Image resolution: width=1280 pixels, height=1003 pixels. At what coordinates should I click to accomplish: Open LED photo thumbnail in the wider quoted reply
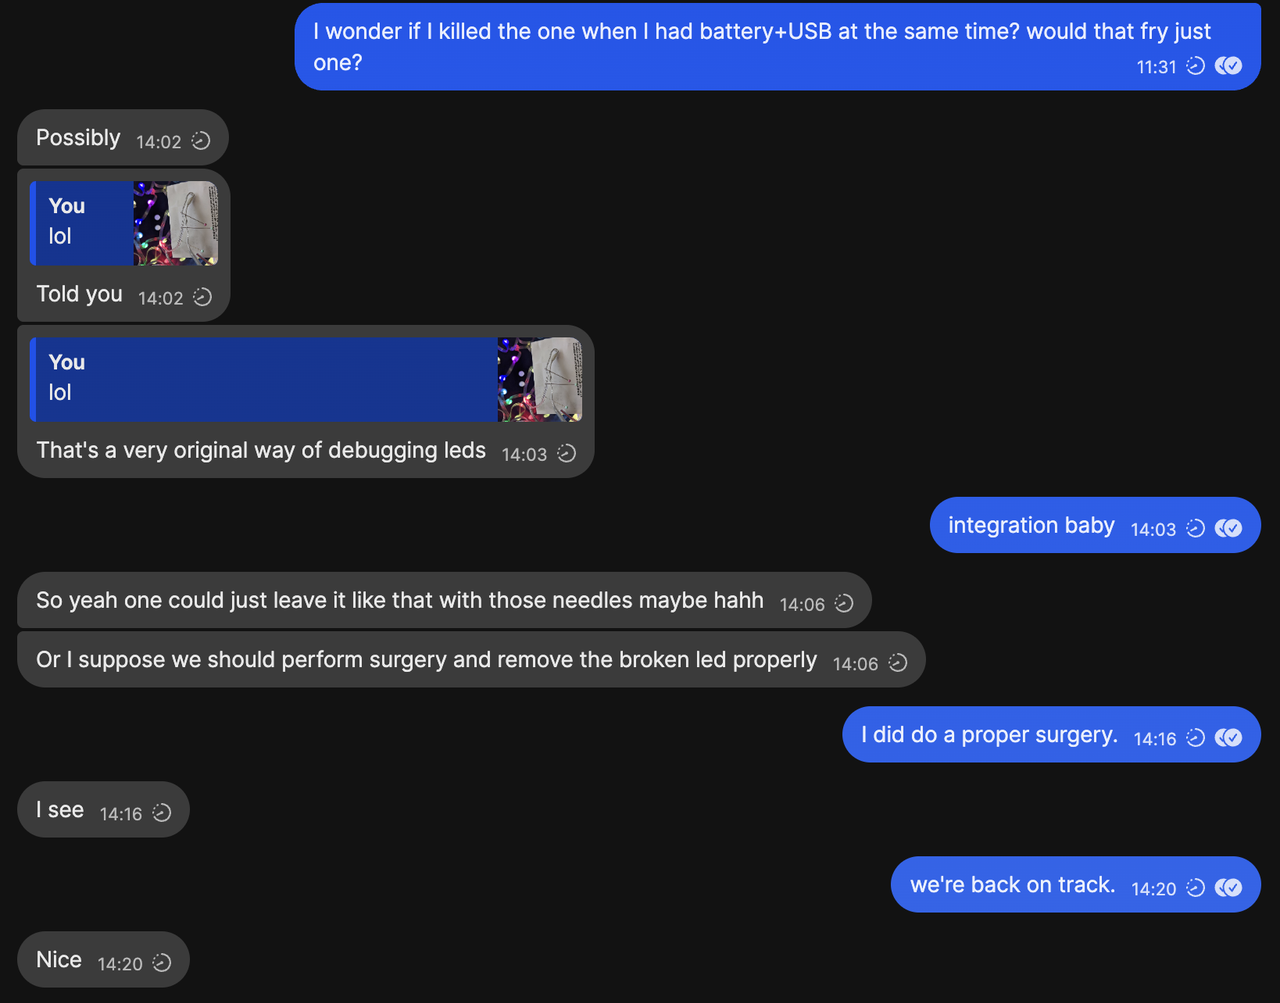tap(540, 379)
